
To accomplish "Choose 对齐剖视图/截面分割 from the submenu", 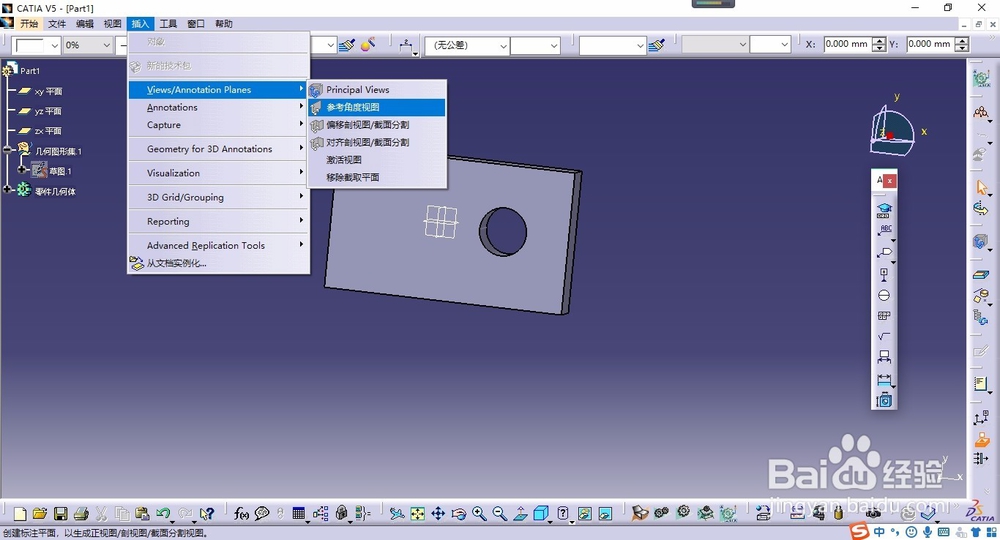I will pos(377,142).
